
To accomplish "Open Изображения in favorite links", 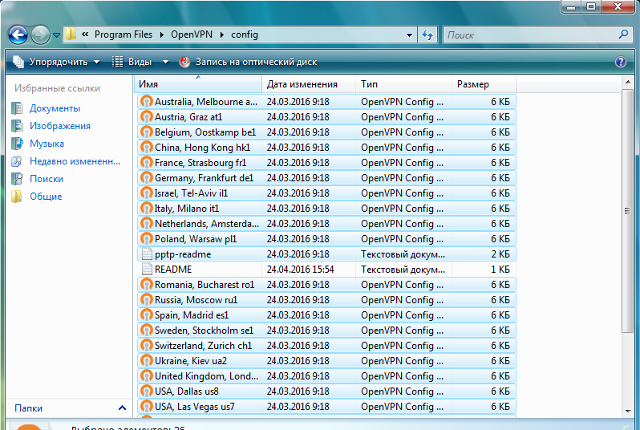I will [60, 126].
